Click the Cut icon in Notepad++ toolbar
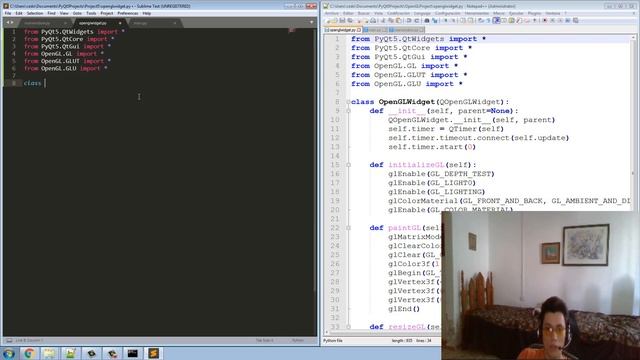This screenshot has height=360, width=640. point(383,20)
